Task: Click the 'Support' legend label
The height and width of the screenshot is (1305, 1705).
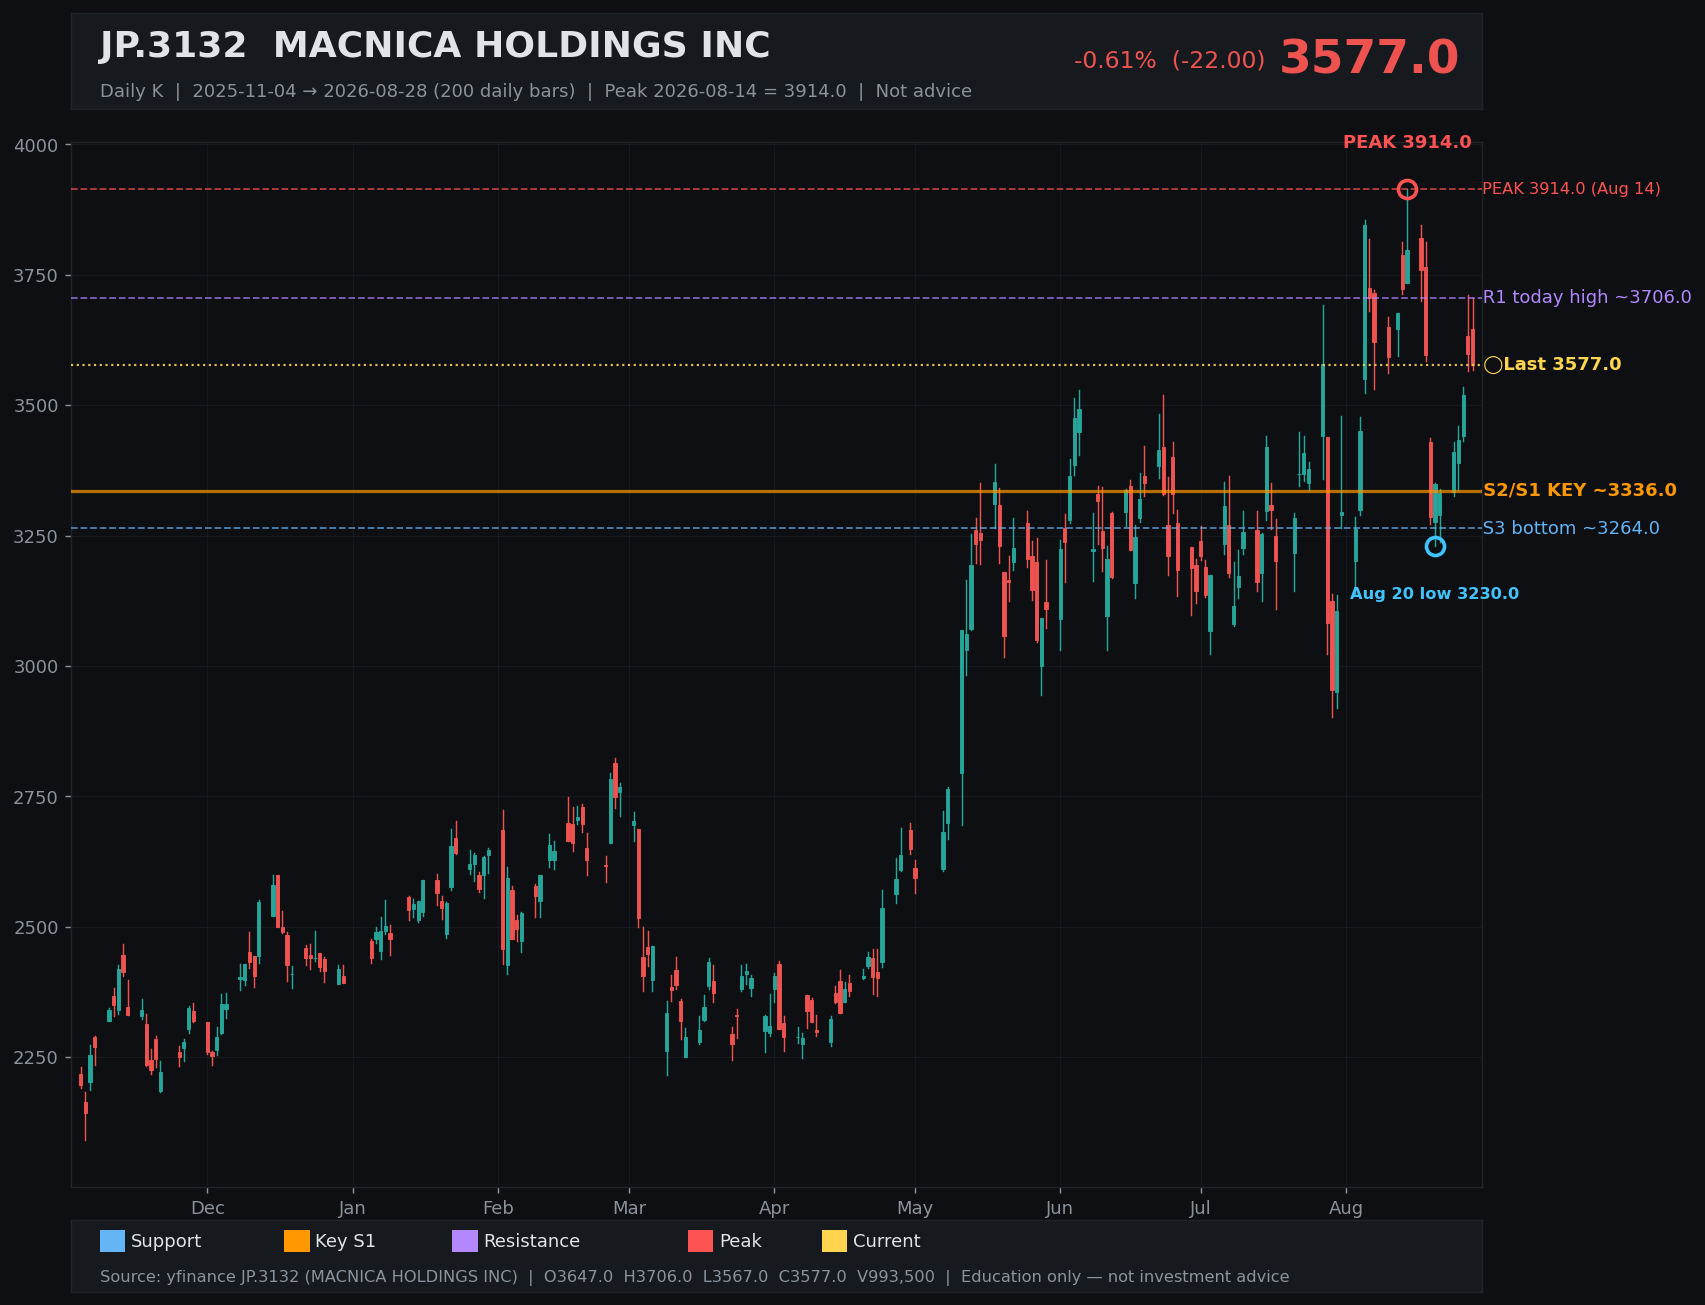Action: tap(166, 1241)
